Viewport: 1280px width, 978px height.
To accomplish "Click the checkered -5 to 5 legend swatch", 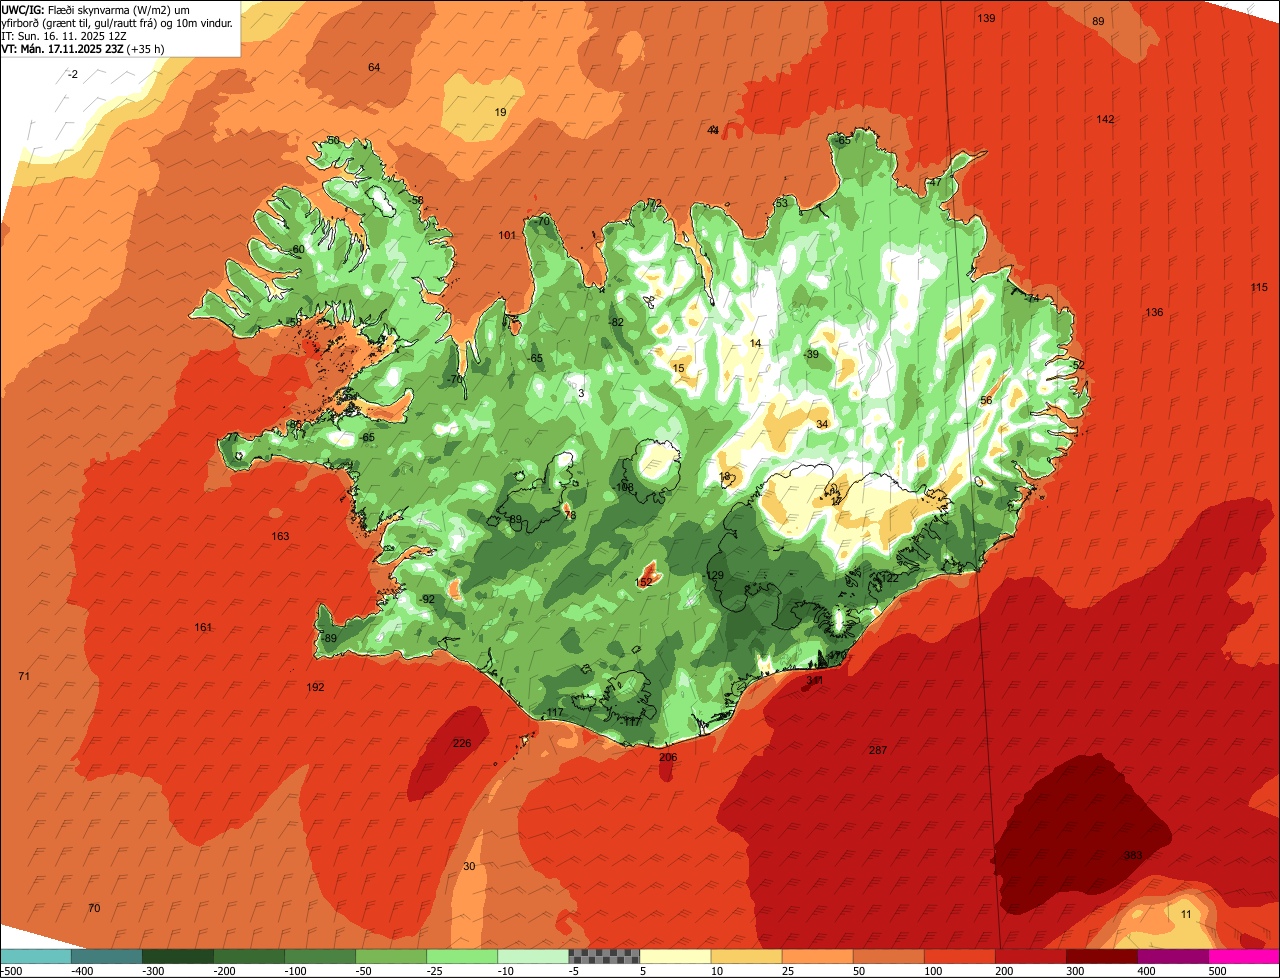I will click(x=604, y=955).
